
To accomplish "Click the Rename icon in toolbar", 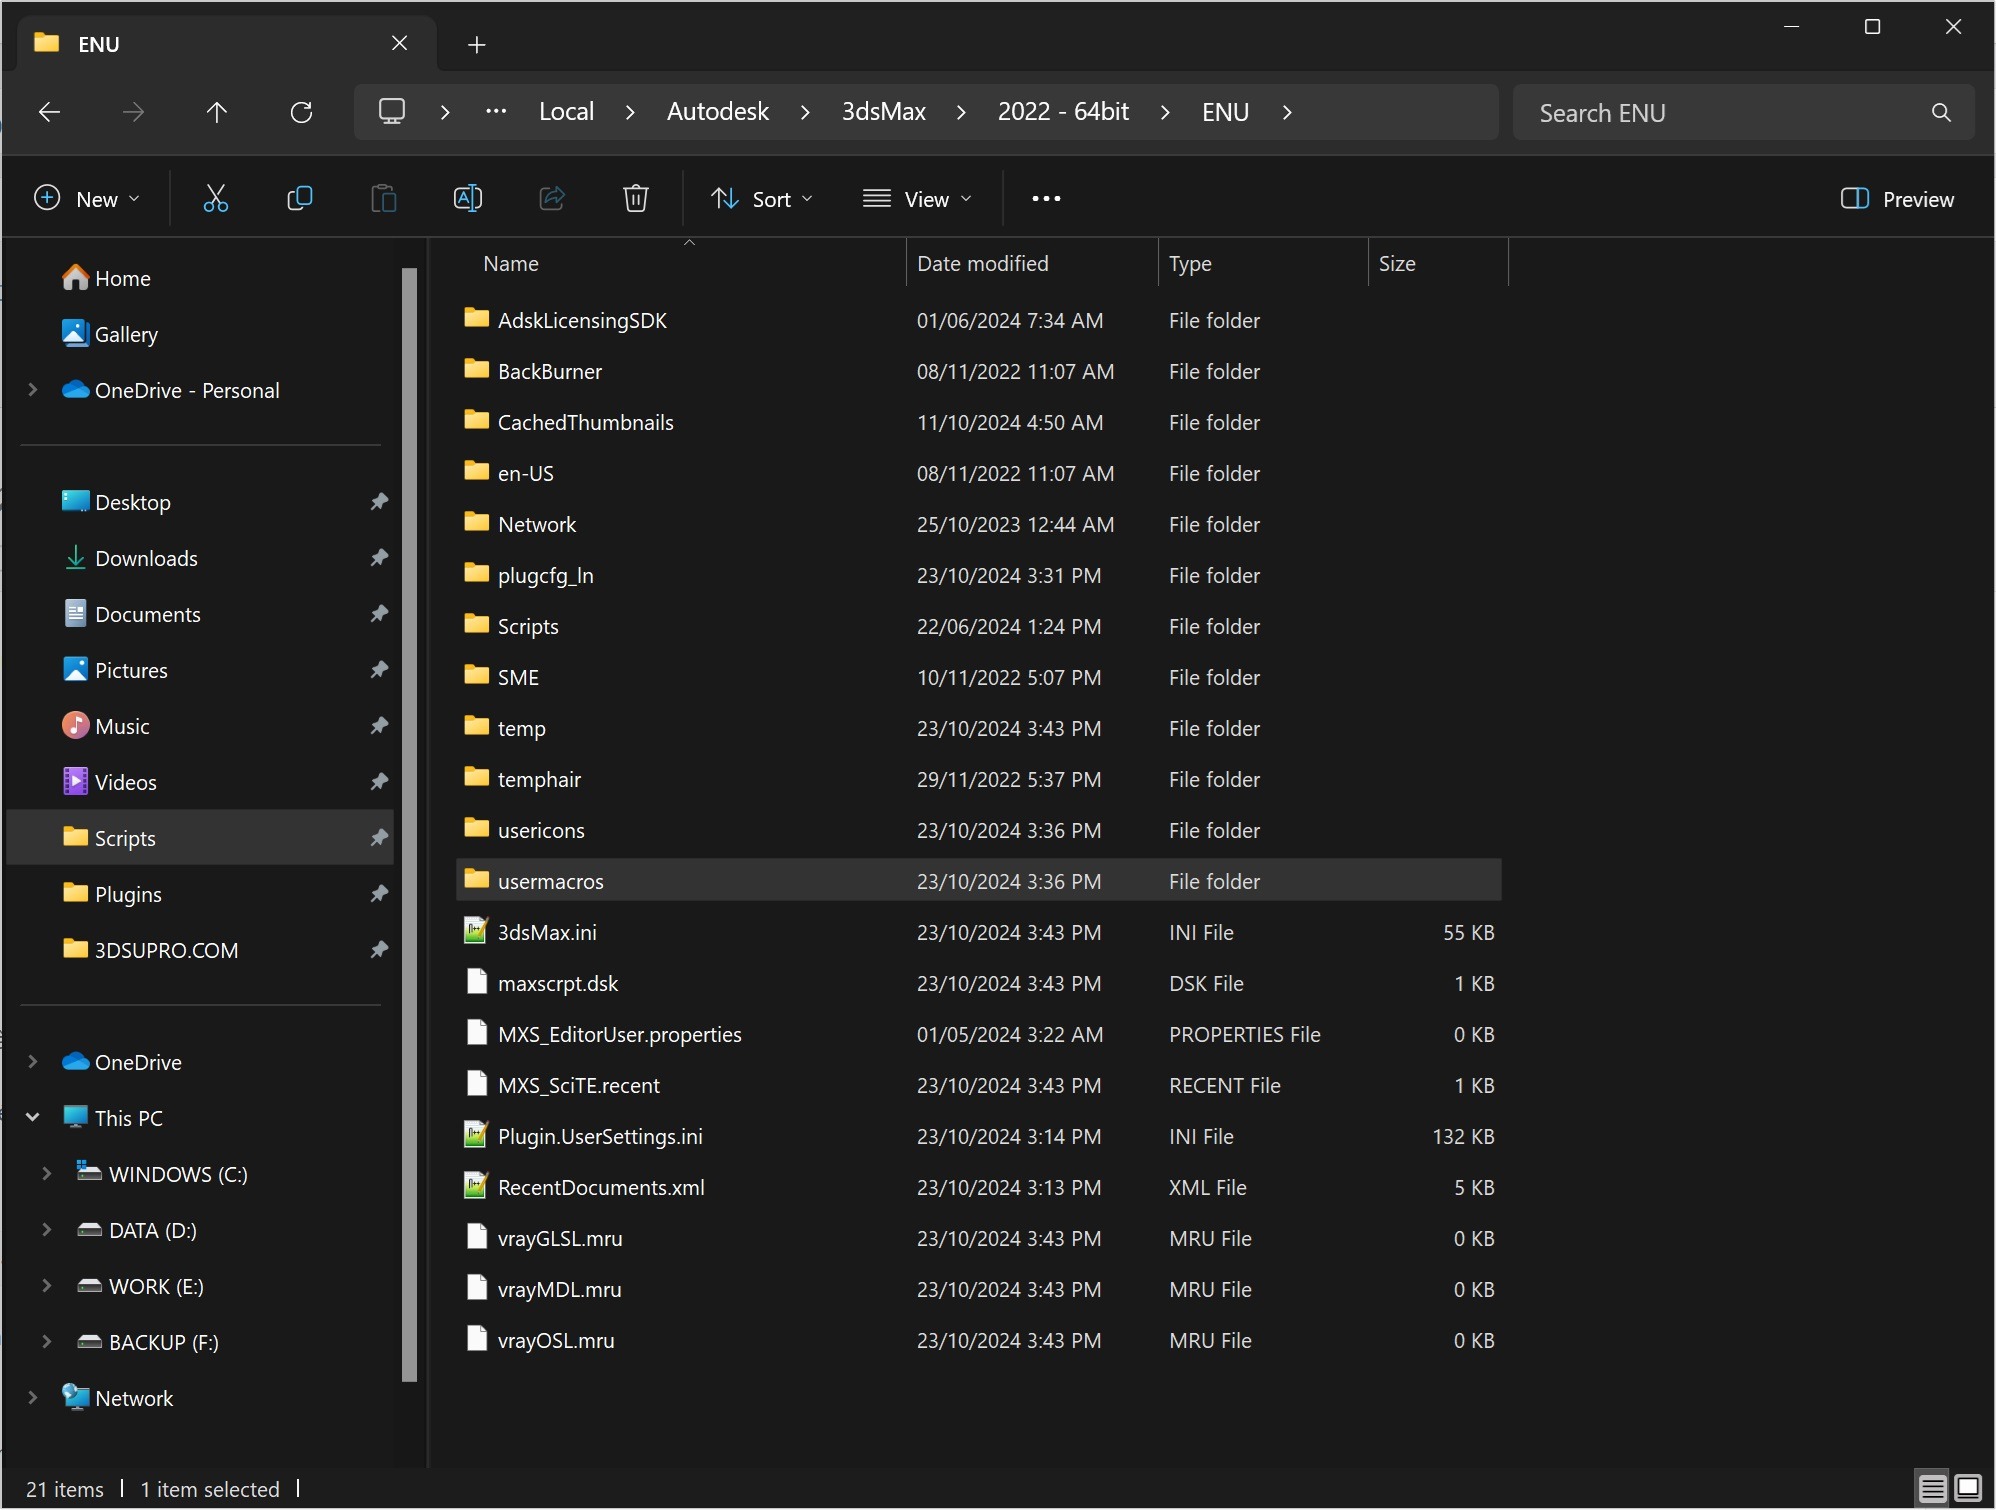I will [468, 199].
